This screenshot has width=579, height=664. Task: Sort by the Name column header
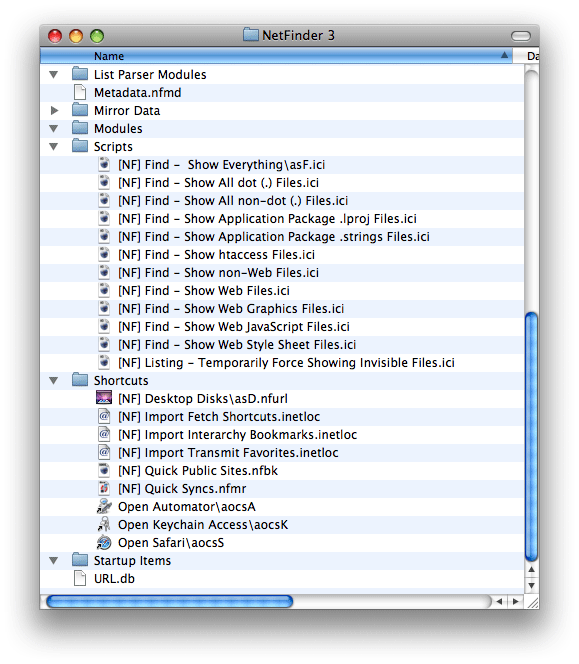pyautogui.click(x=276, y=56)
